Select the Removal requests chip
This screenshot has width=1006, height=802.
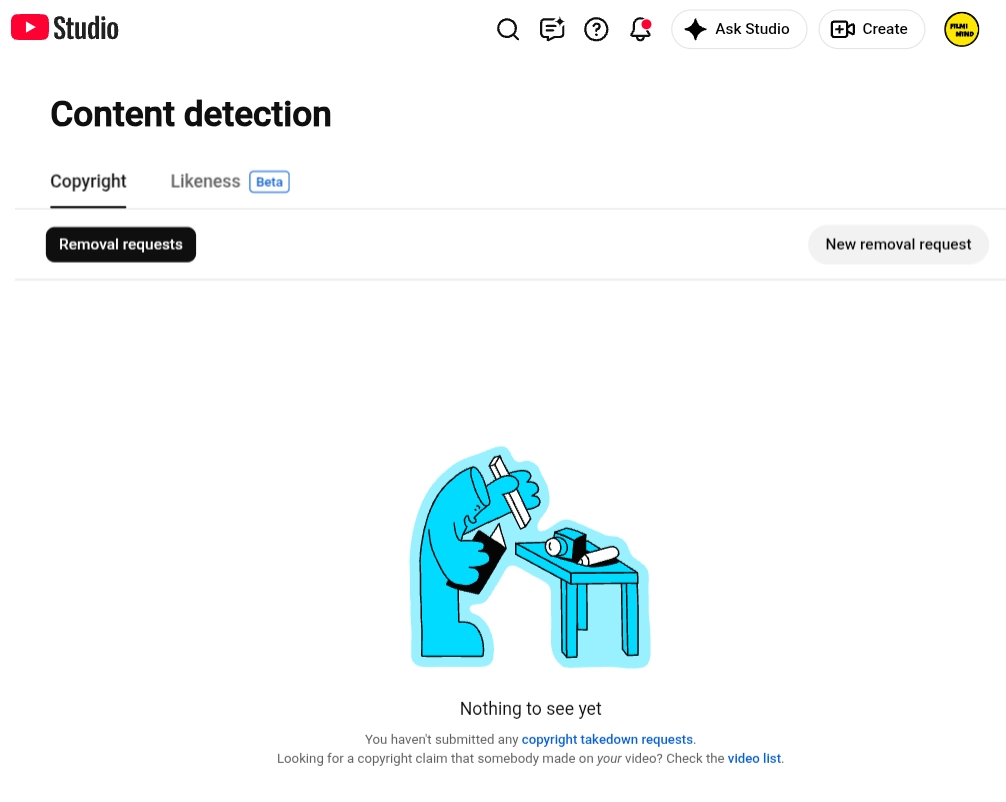click(121, 244)
